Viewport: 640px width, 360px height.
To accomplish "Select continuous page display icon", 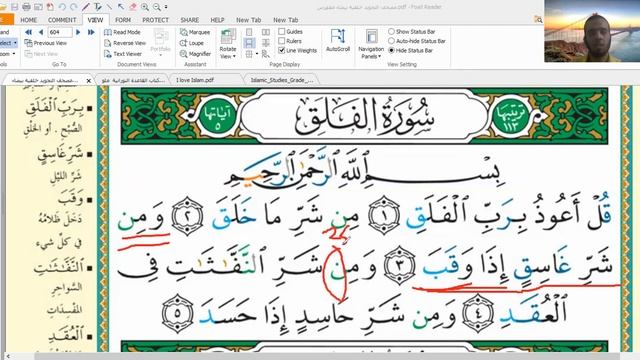I will click(x=249, y=43).
